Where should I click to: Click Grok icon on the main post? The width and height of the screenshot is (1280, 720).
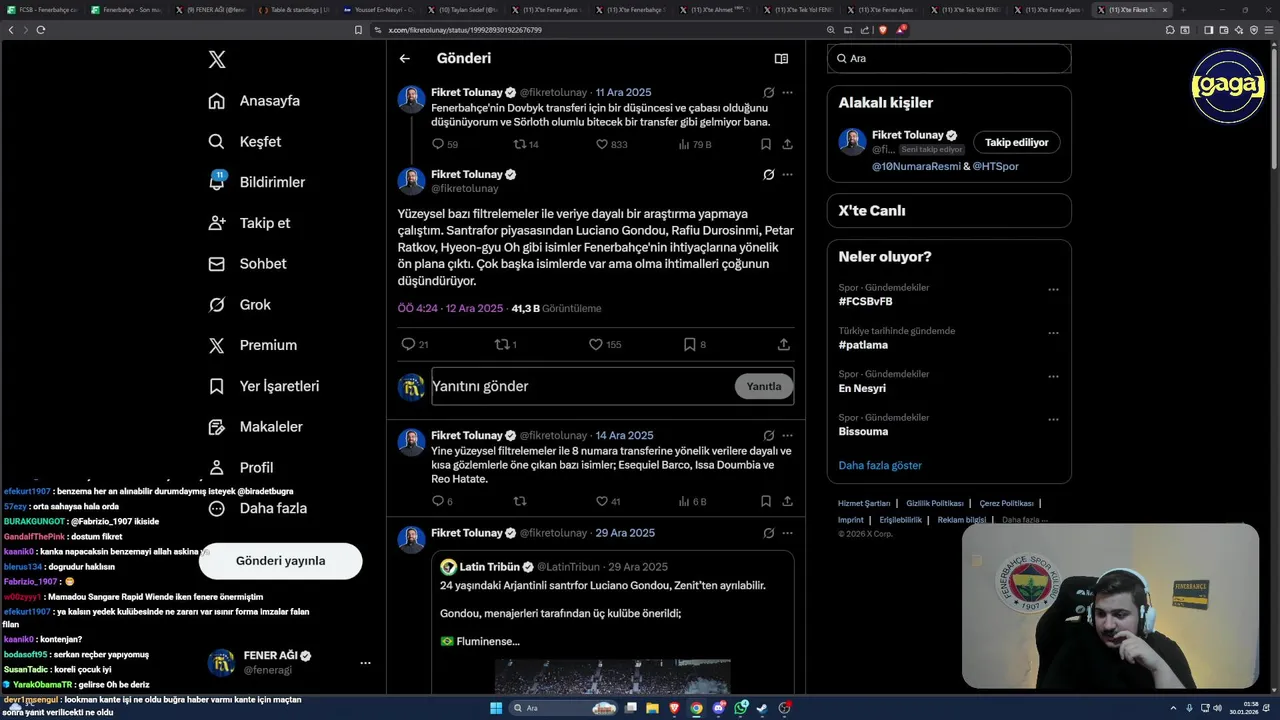coord(768,174)
